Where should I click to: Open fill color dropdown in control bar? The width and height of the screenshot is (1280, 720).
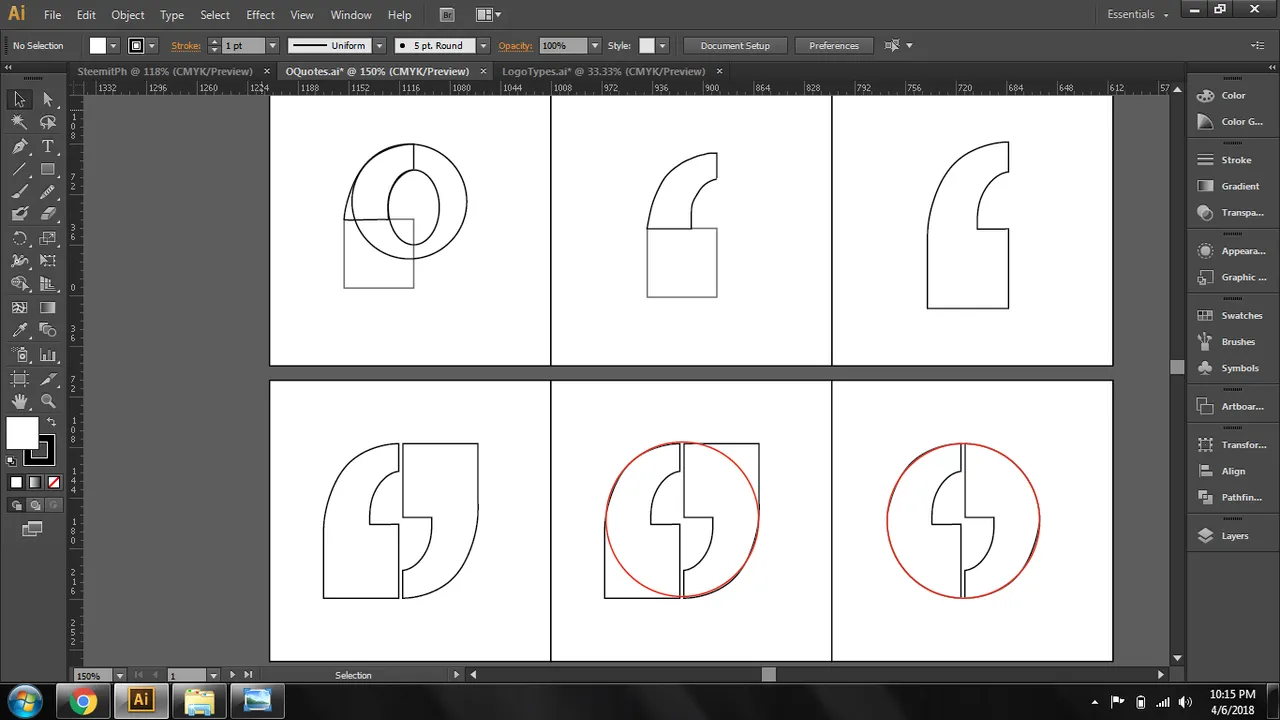113,46
